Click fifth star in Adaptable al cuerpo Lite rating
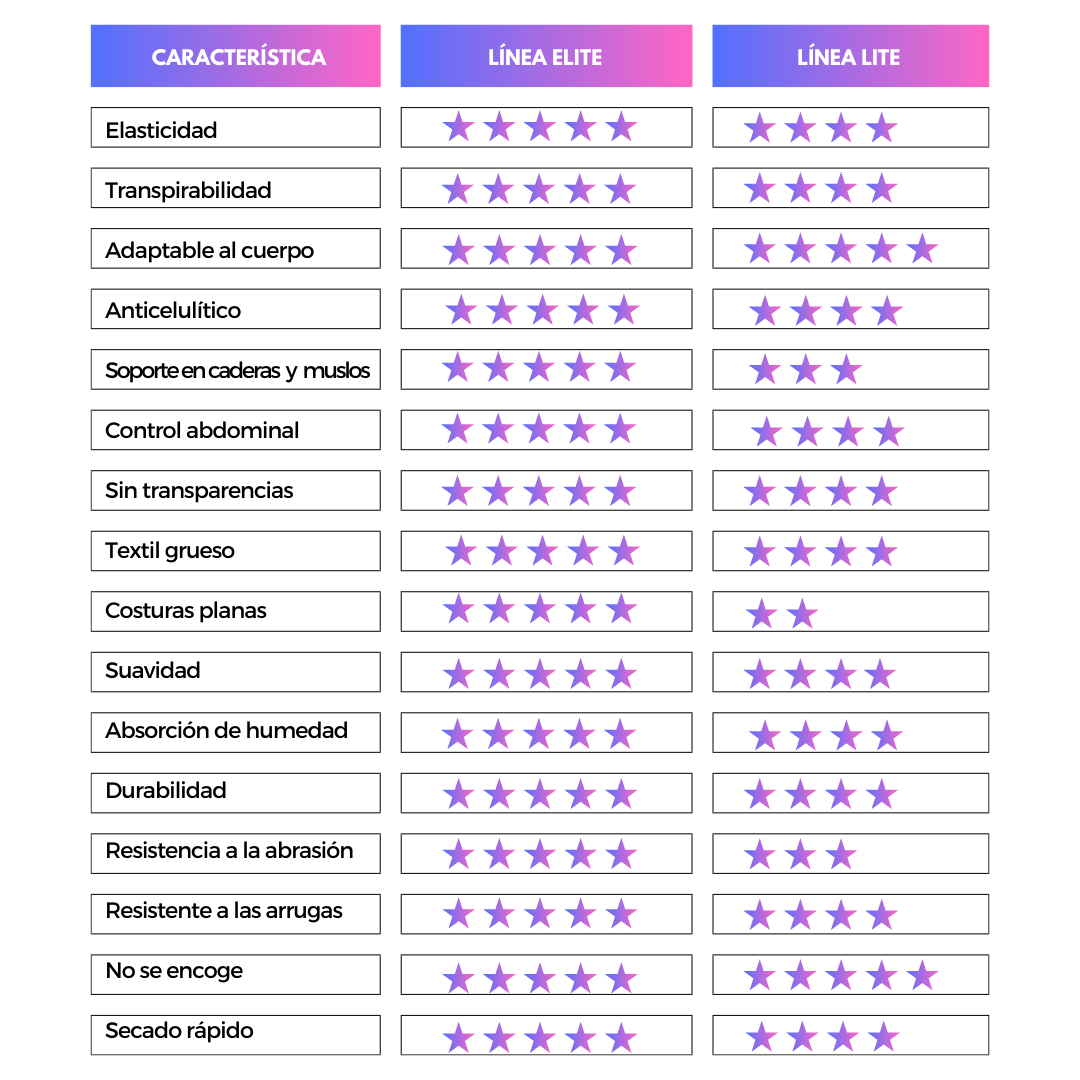This screenshot has height=1080, width=1080. pos(922,249)
